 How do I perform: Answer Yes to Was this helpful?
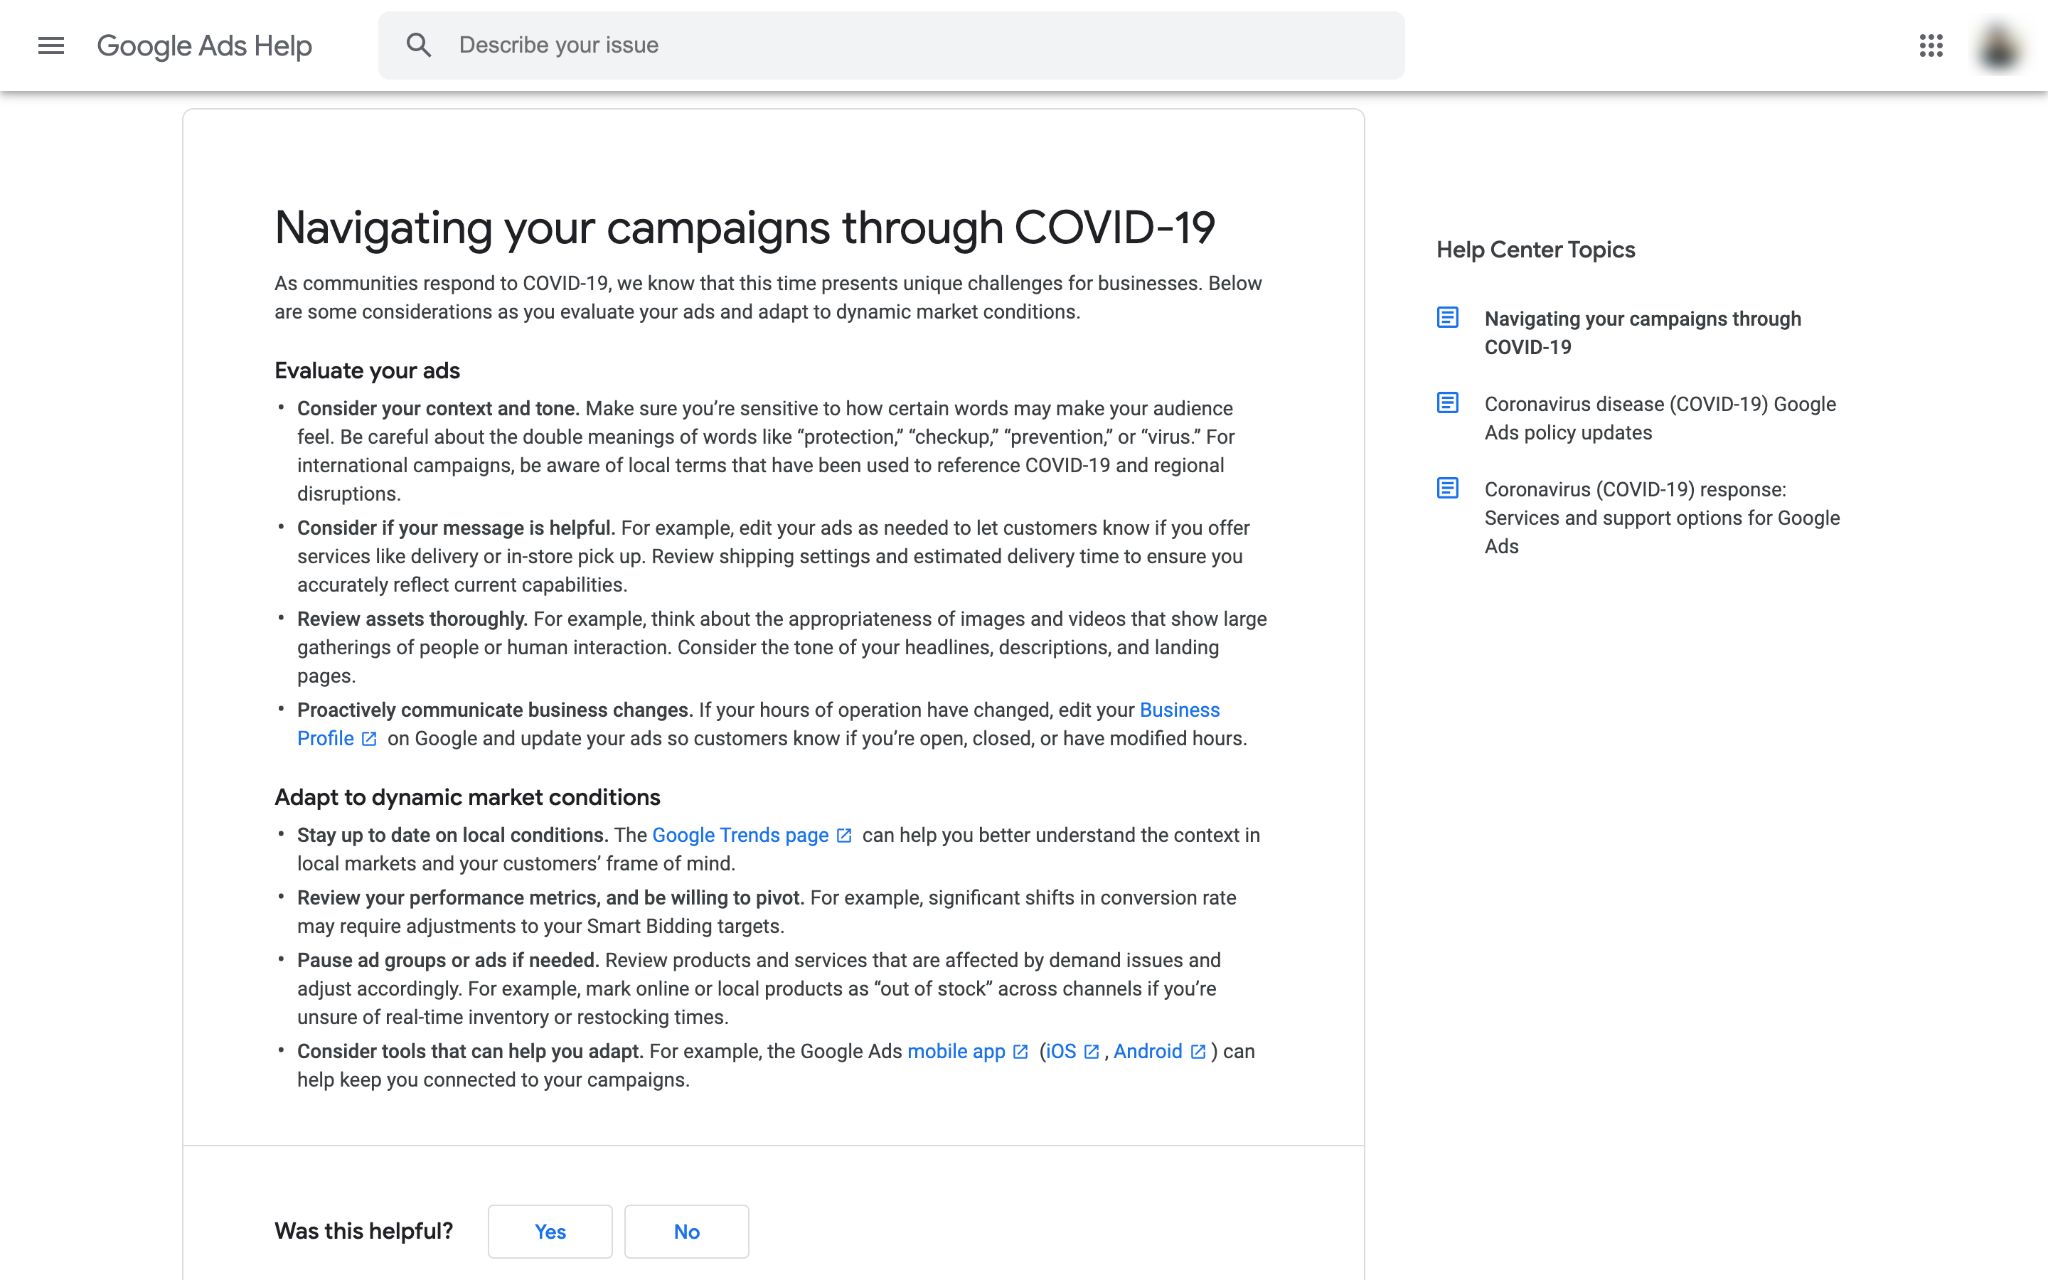tap(550, 1231)
